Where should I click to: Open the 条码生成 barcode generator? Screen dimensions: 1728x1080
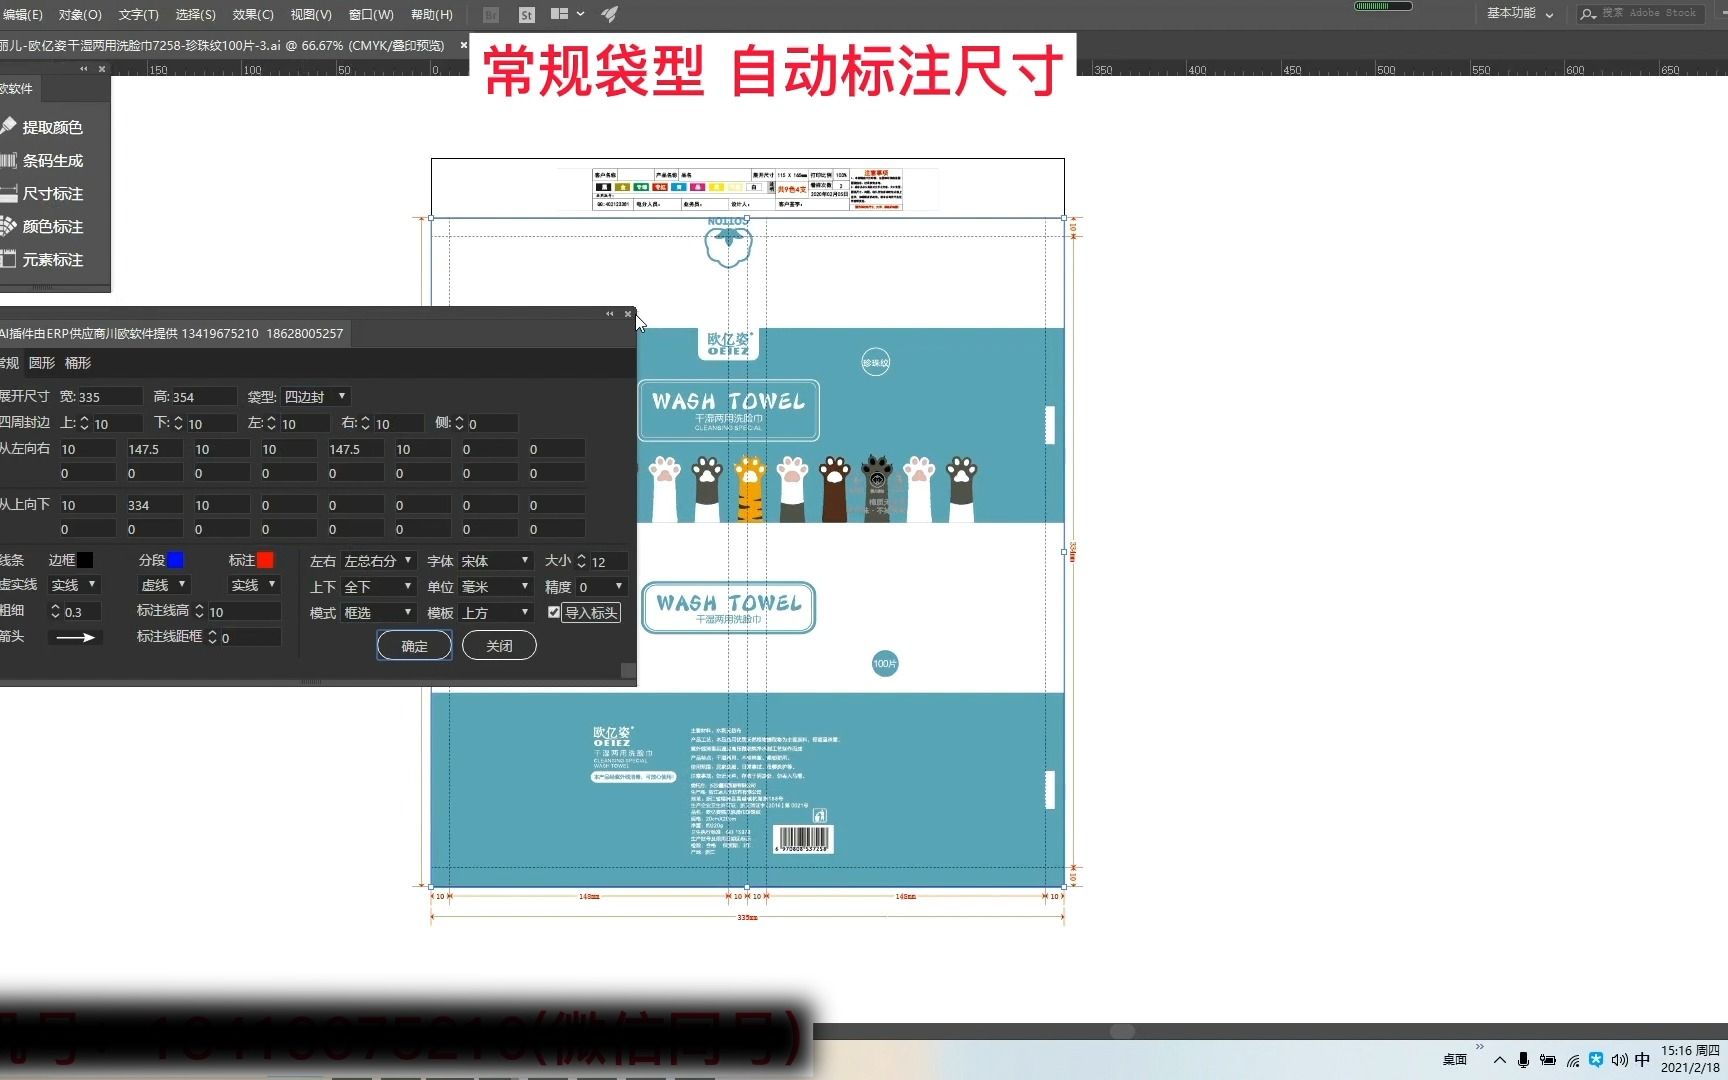click(42, 160)
